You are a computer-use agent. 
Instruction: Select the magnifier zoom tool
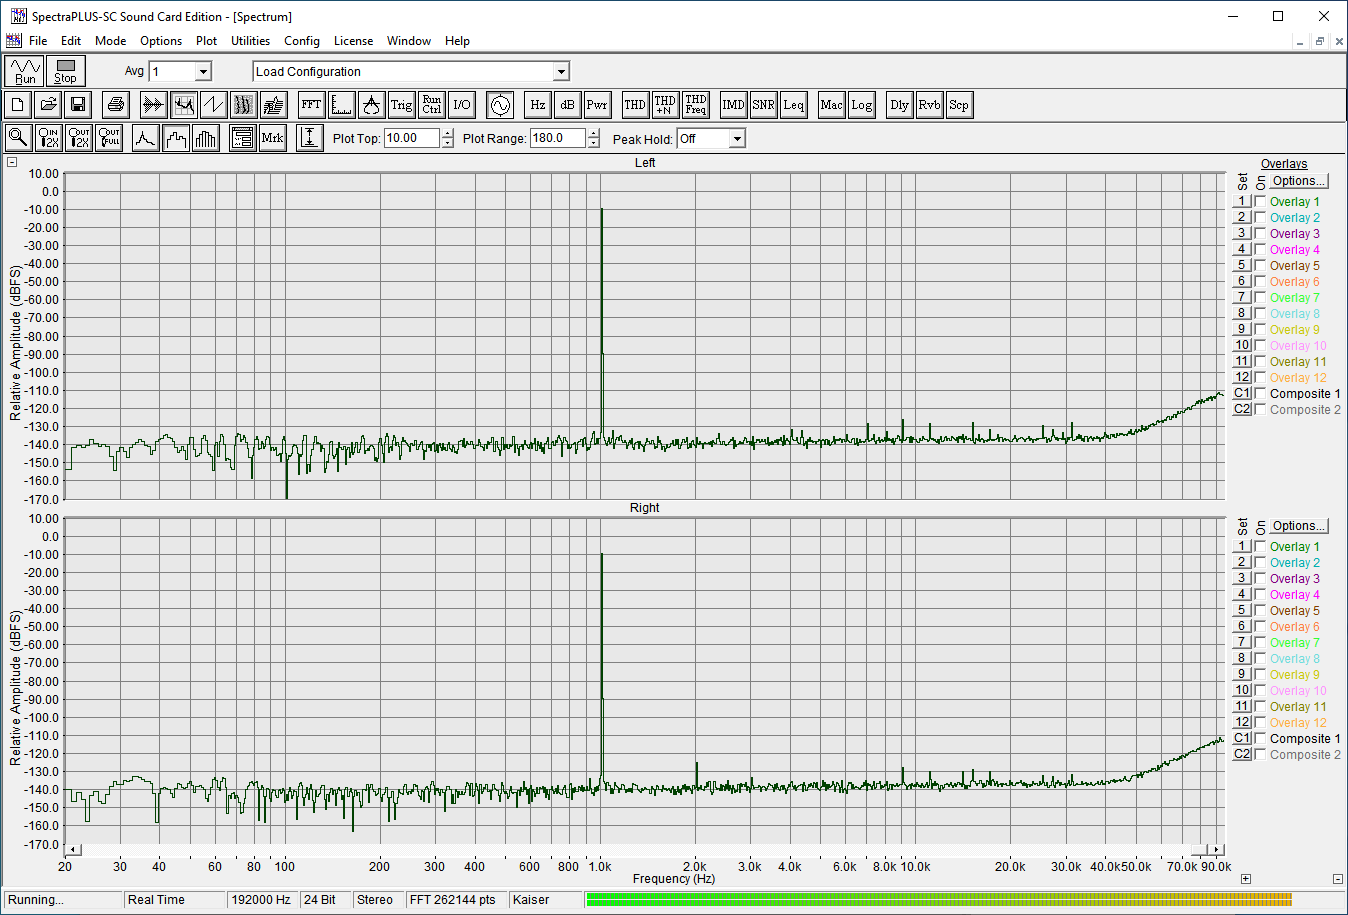click(18, 138)
